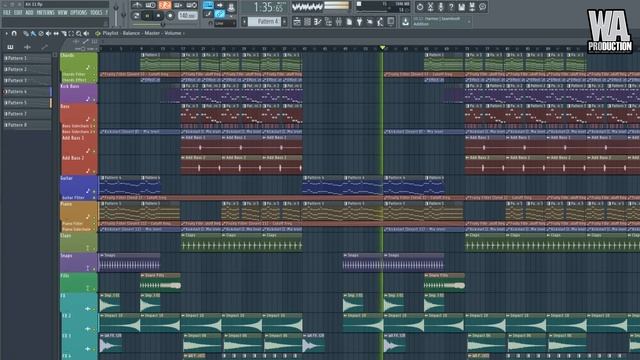This screenshot has height=360, width=640.
Task: Select the playlist playback speaker tool
Action: 86,33
